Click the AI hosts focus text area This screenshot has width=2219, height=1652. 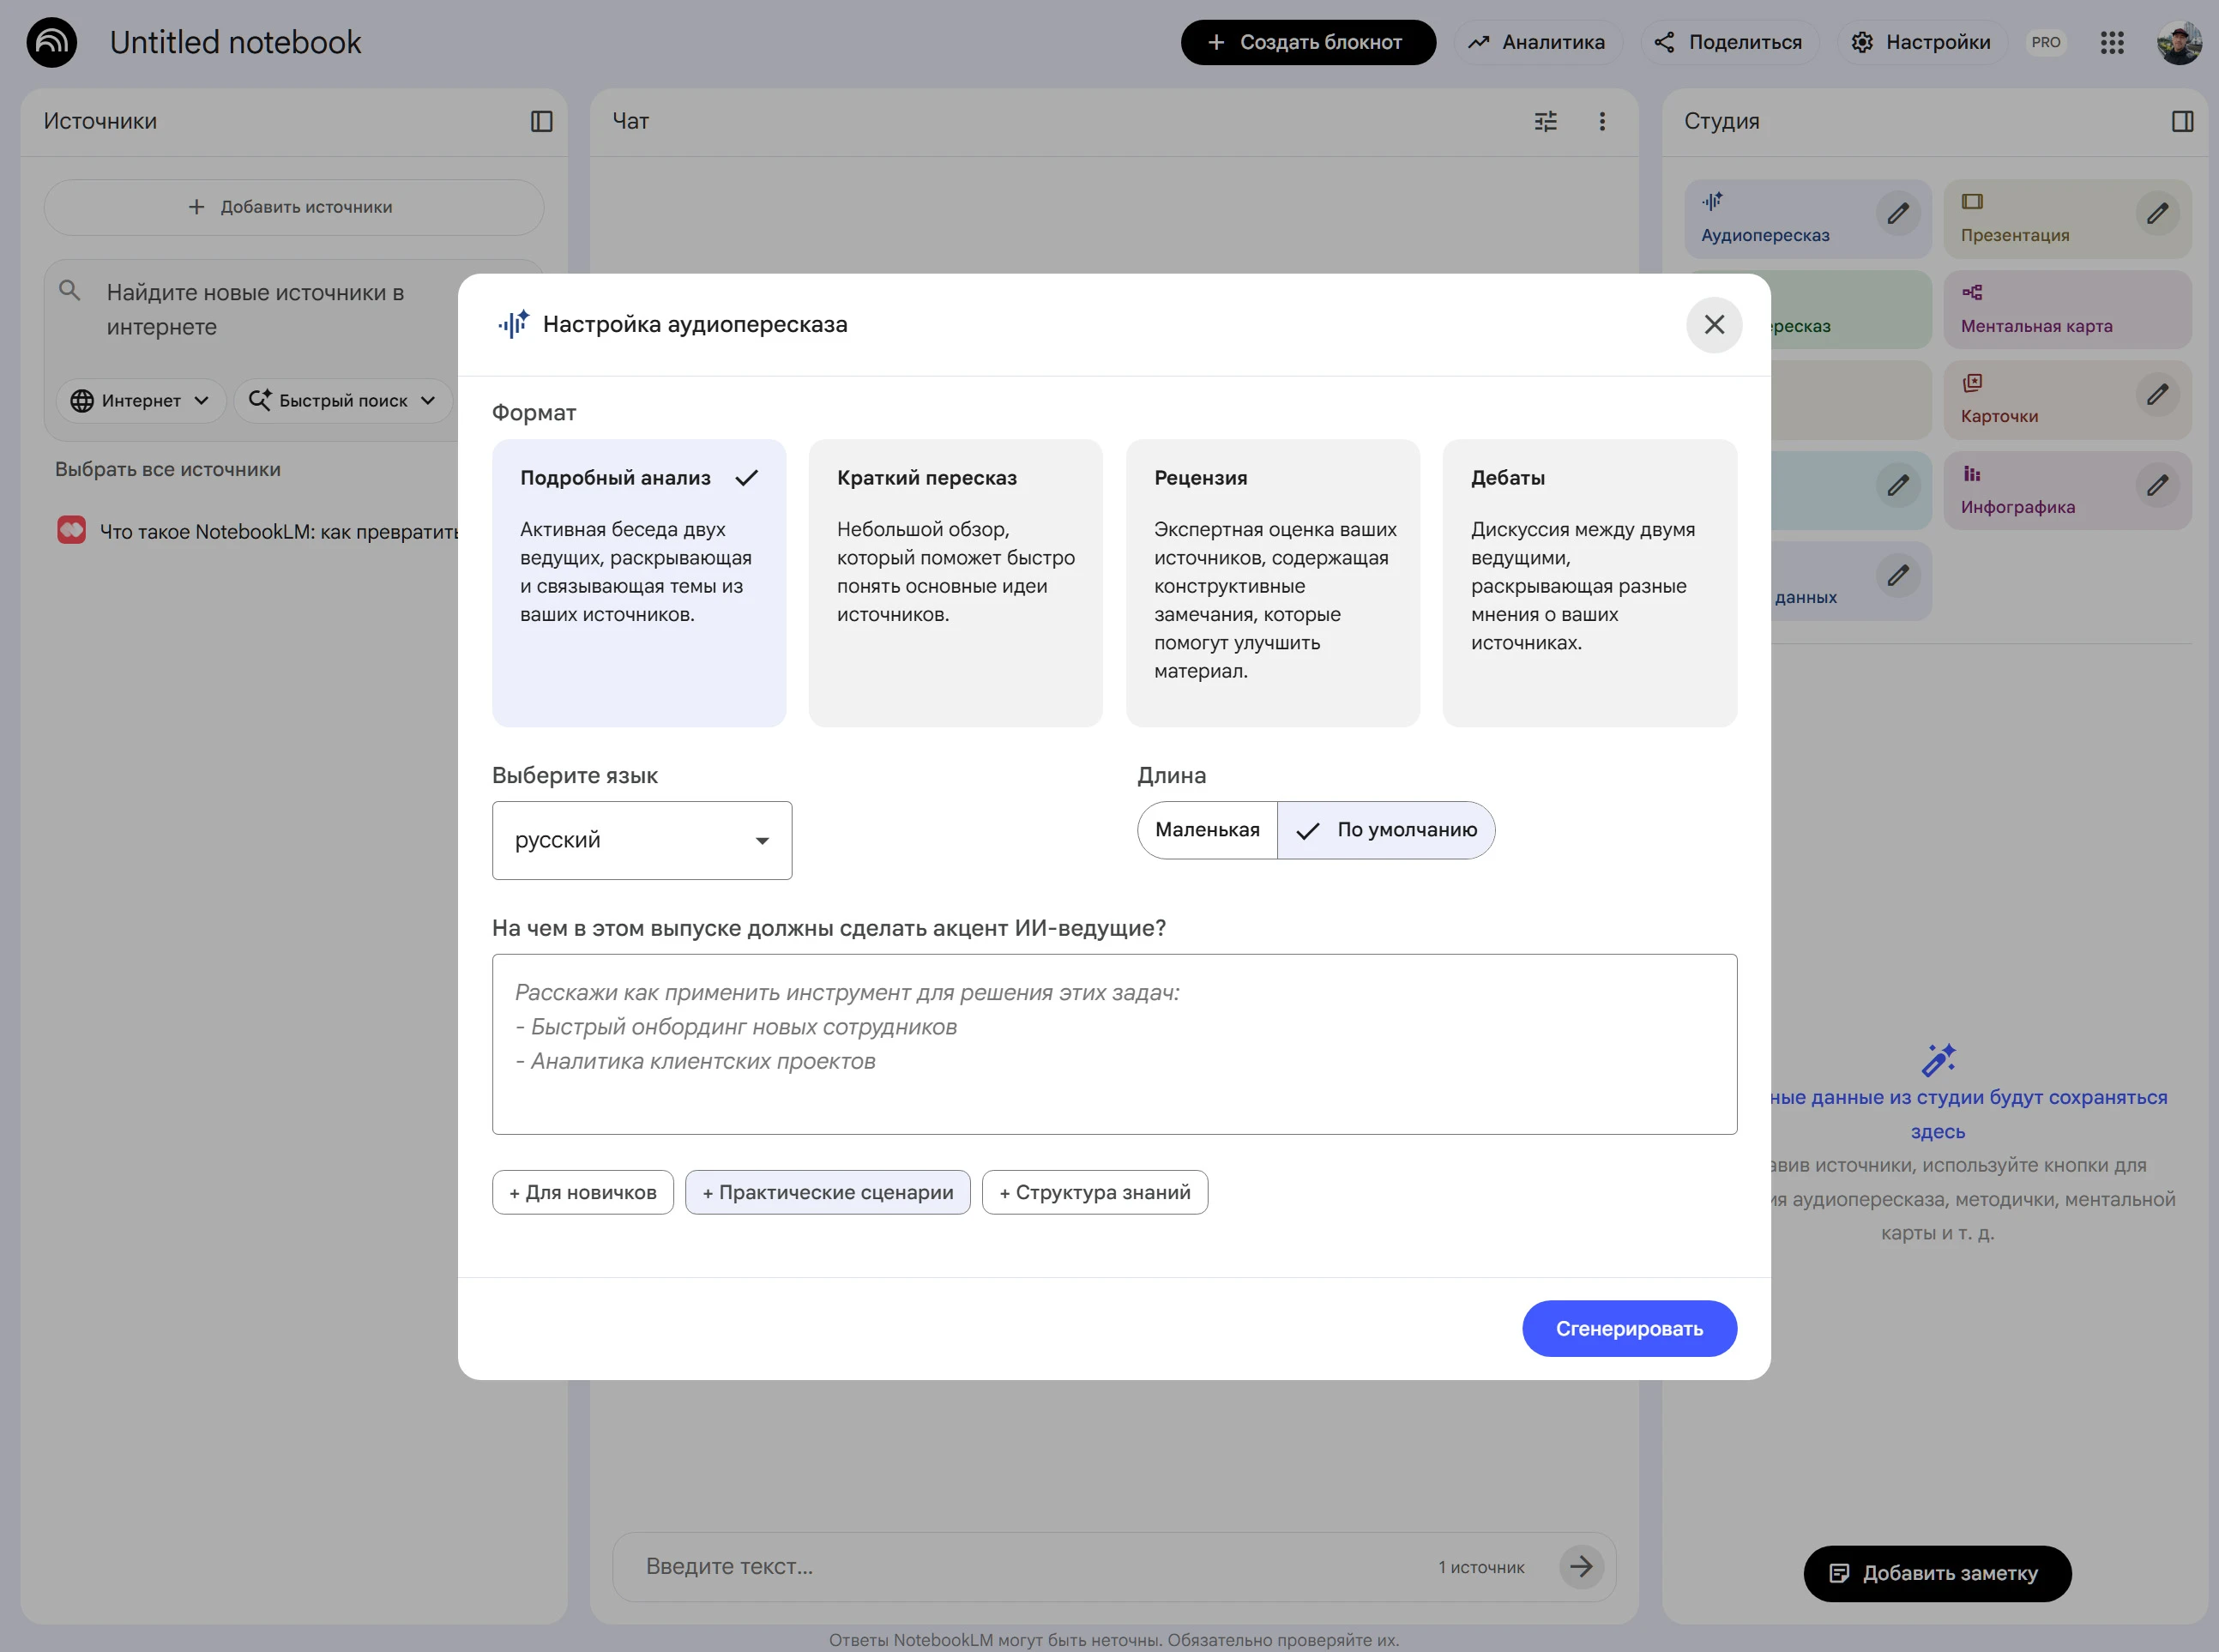point(1113,1044)
